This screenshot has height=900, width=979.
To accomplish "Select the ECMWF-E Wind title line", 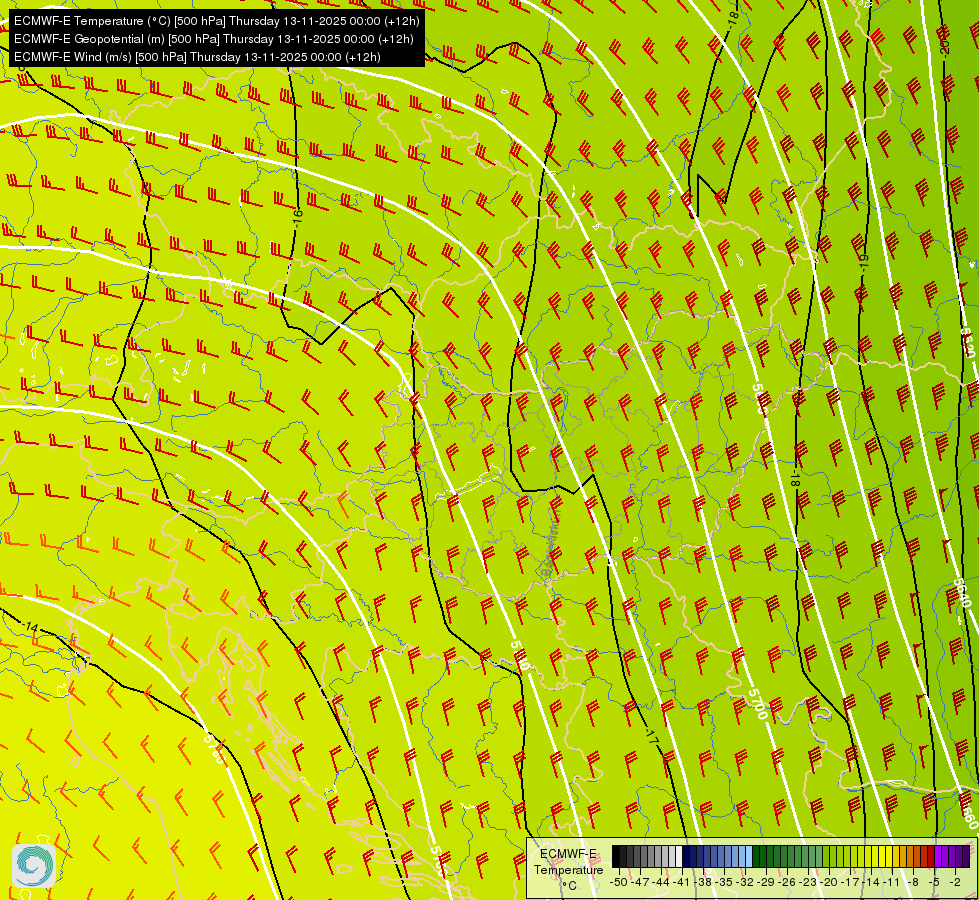I will pos(197,57).
